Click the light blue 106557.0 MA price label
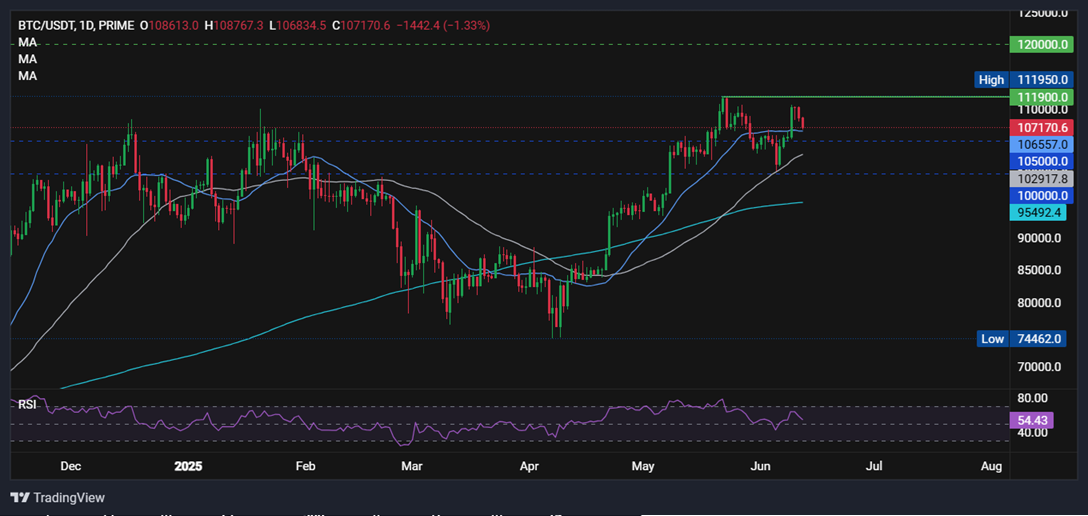The width and height of the screenshot is (1088, 516). pyautogui.click(x=1042, y=144)
